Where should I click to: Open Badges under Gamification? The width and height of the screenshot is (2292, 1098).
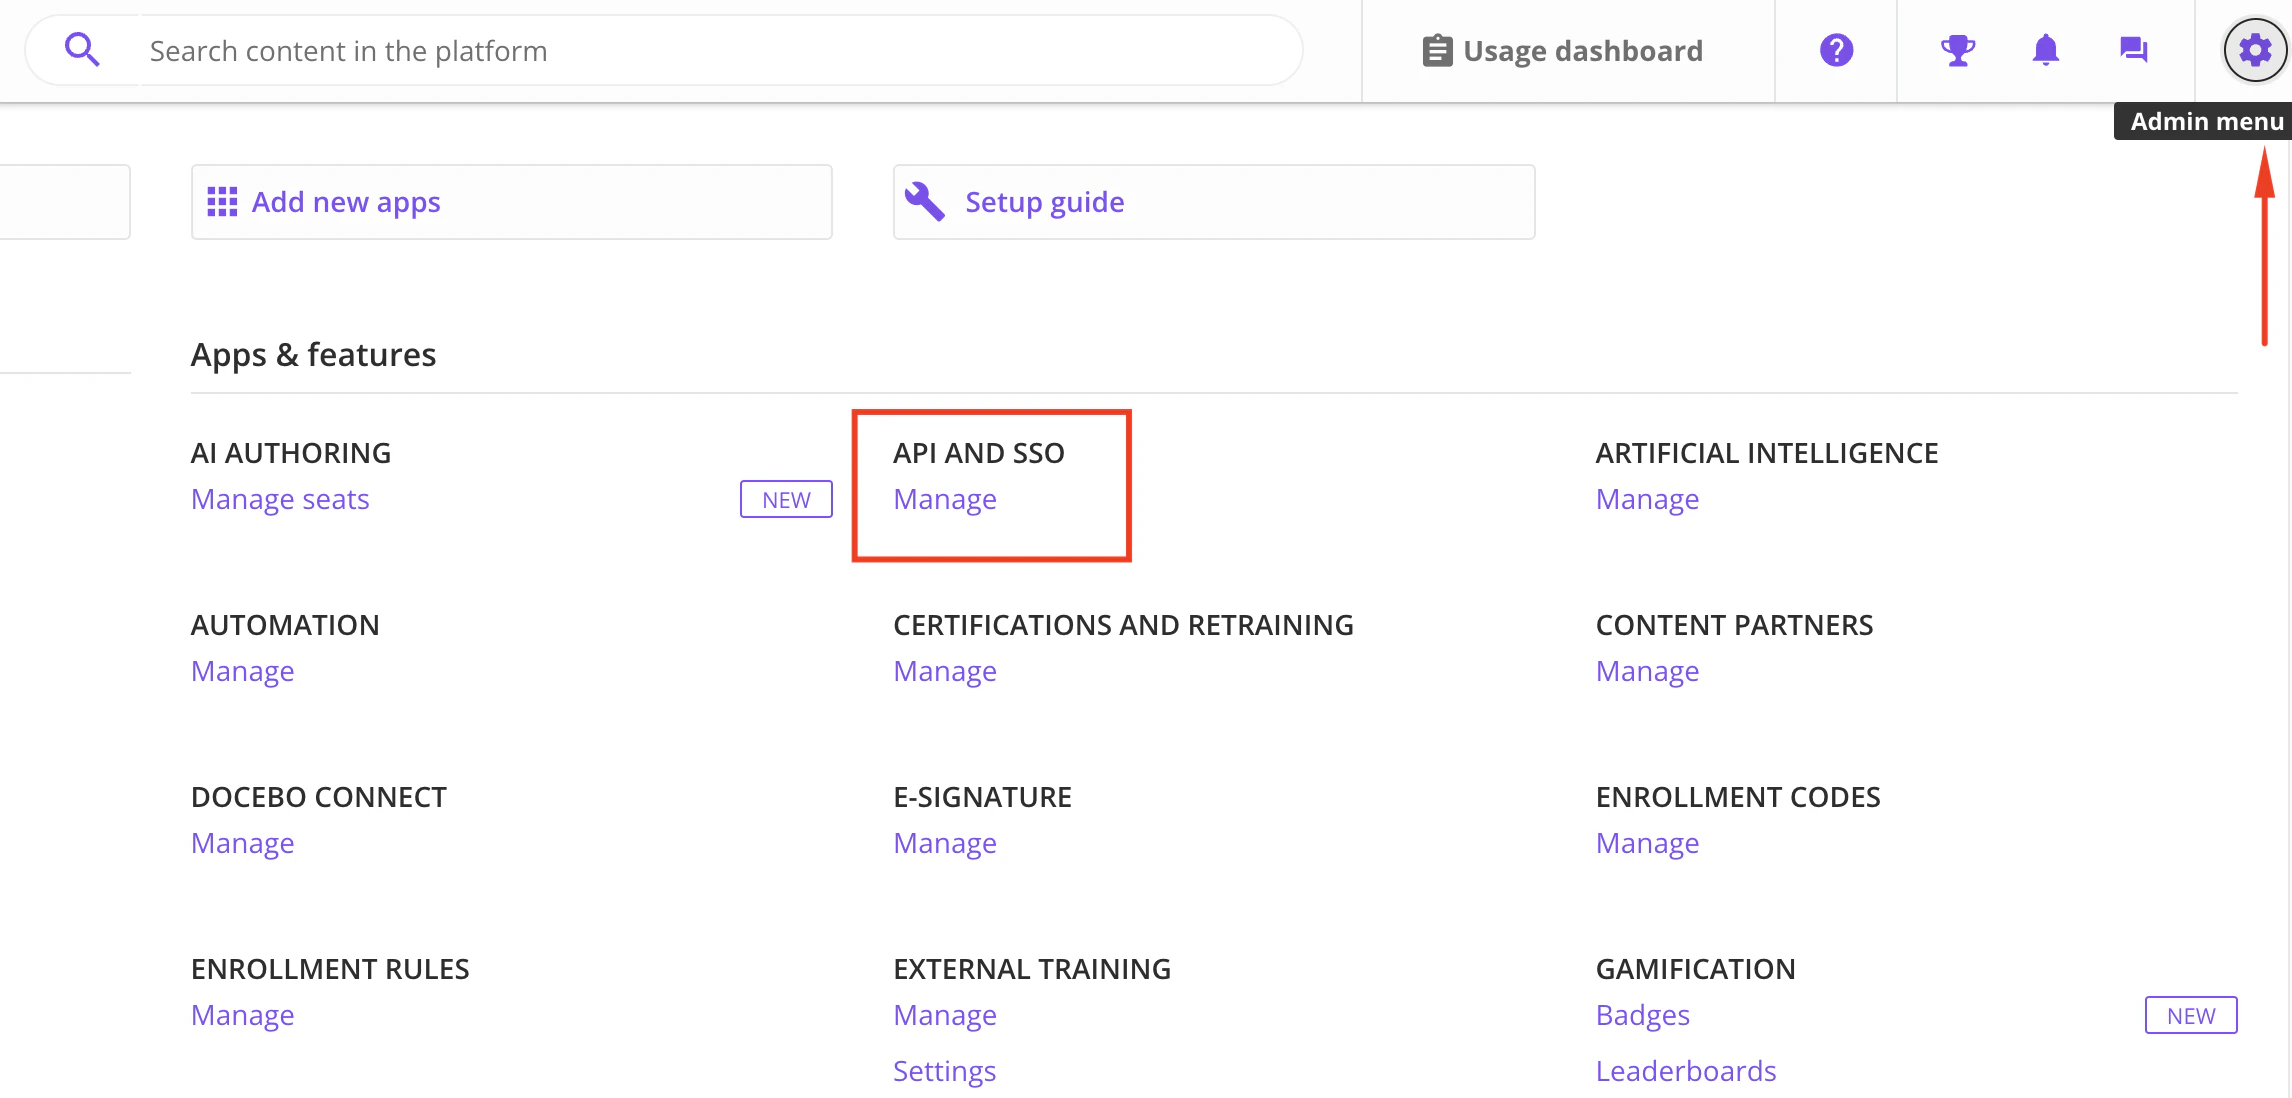click(1642, 1015)
